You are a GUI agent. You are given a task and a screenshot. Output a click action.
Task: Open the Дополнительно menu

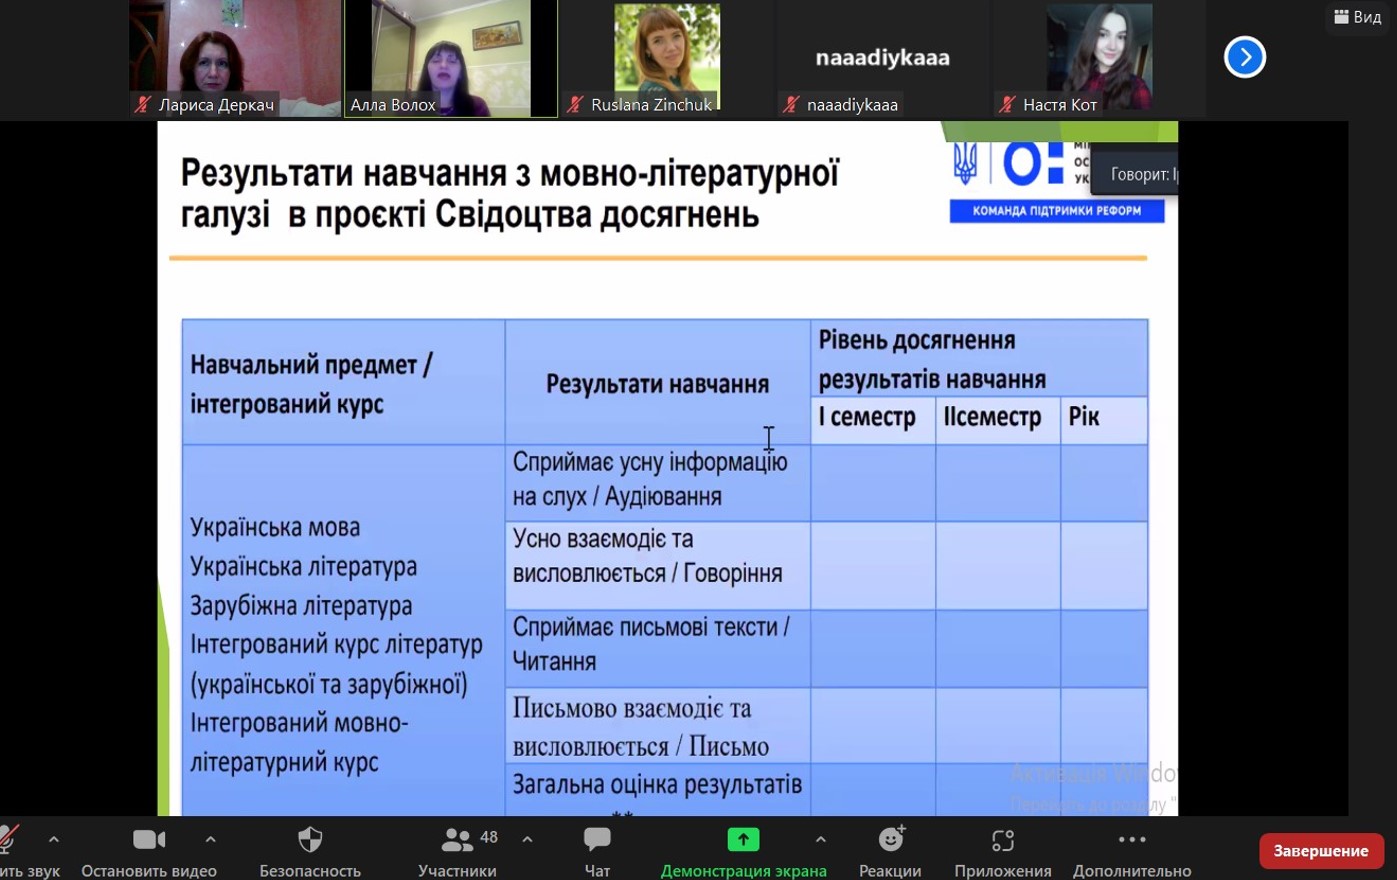pos(1131,839)
